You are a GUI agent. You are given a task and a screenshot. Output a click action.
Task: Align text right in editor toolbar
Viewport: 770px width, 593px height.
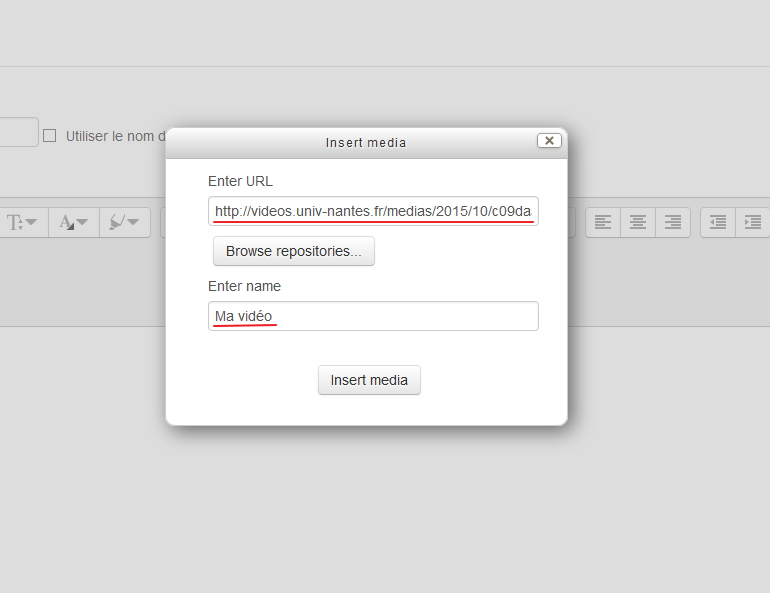(x=673, y=222)
